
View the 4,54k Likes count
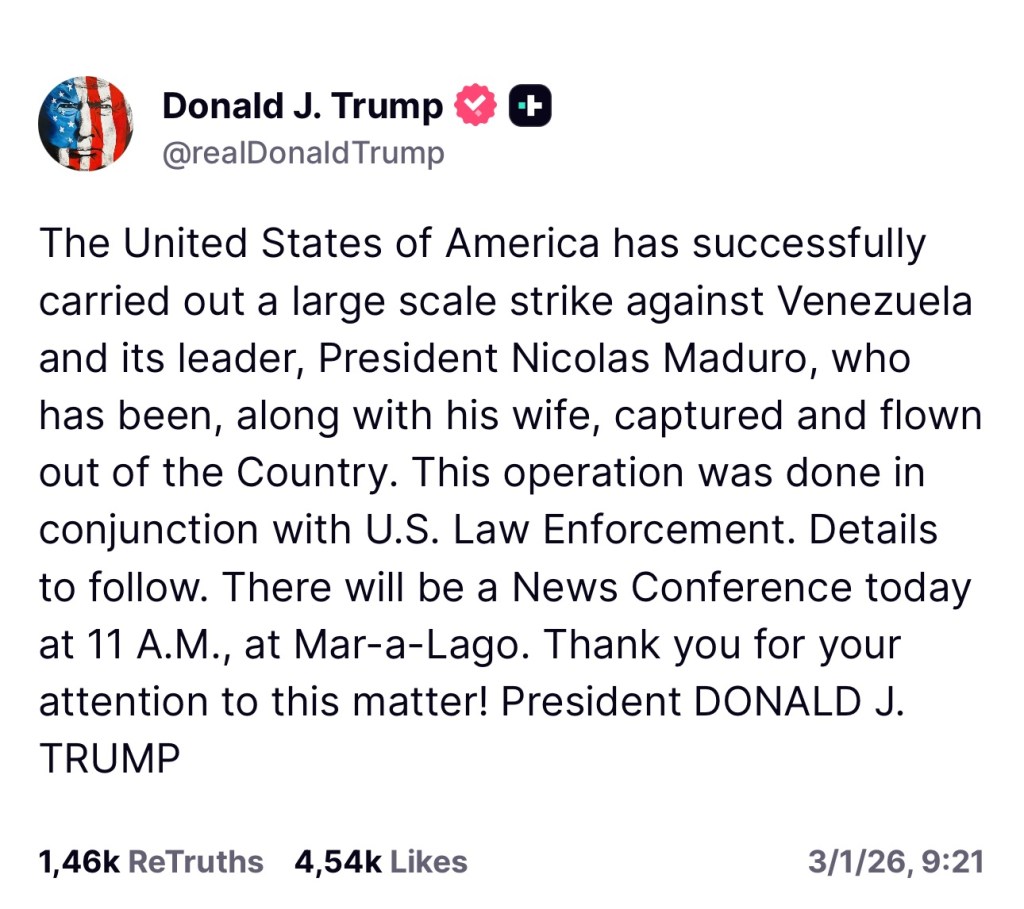337,862
